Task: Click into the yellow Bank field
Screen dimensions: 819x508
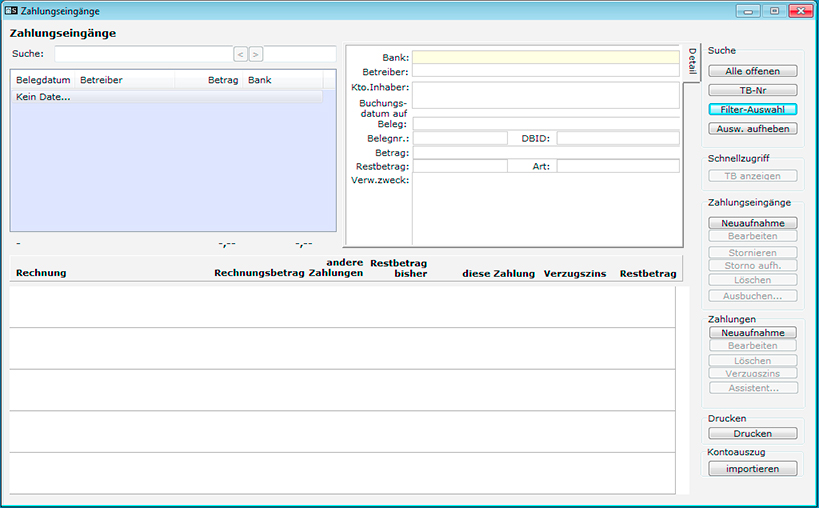Action: (x=545, y=58)
